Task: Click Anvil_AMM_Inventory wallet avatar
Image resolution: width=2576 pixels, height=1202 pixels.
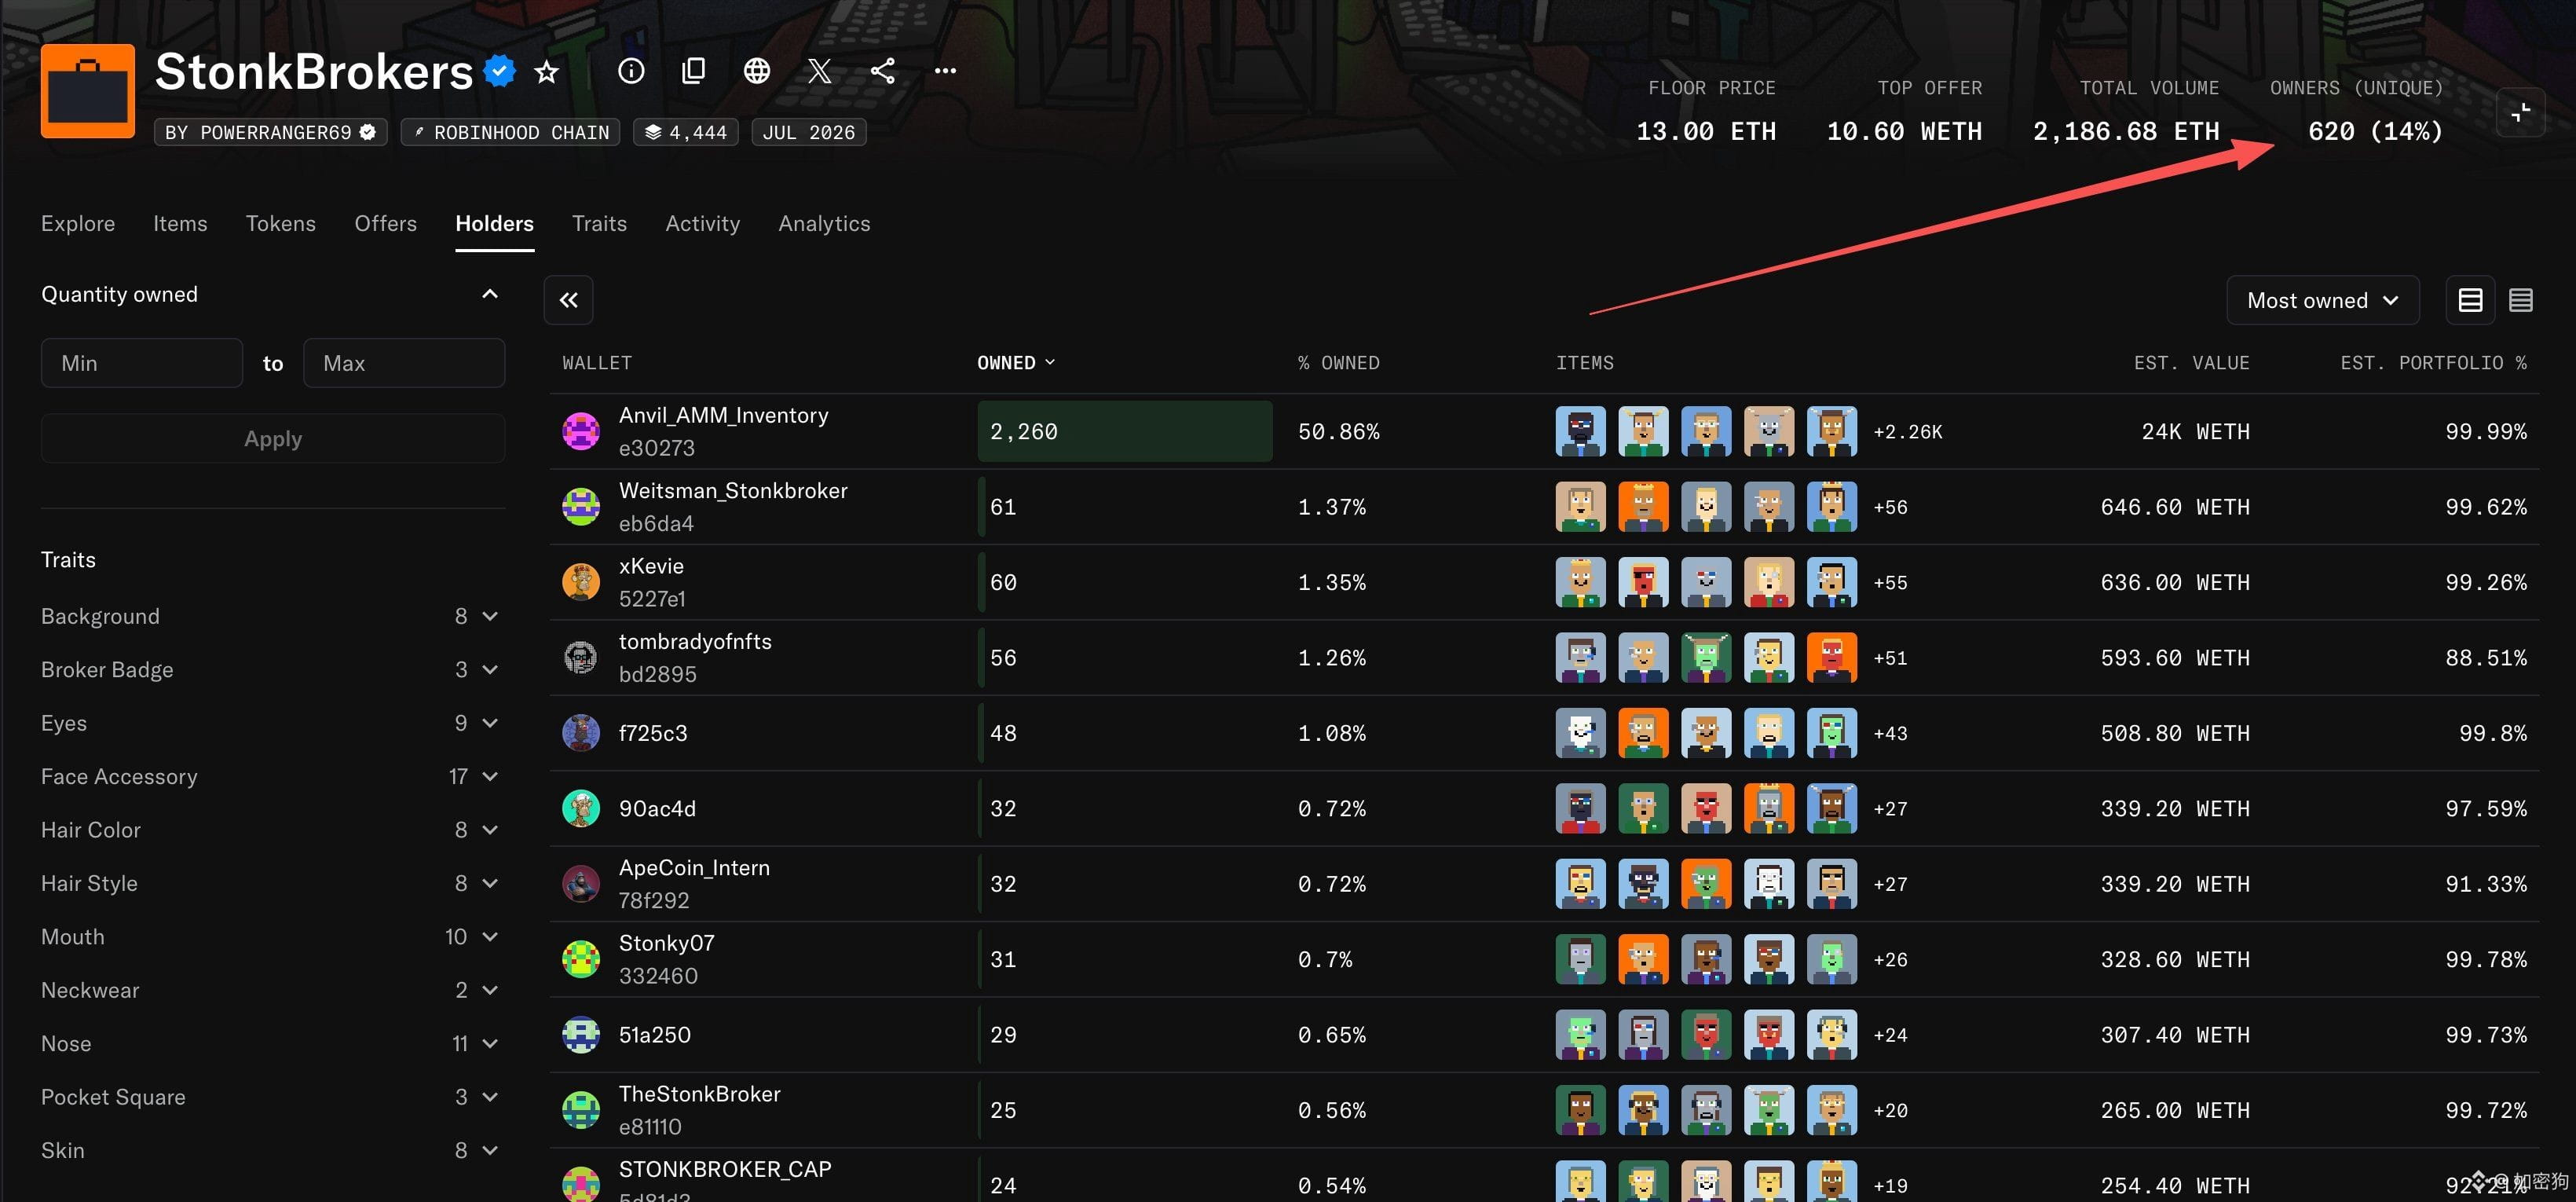Action: [581, 431]
